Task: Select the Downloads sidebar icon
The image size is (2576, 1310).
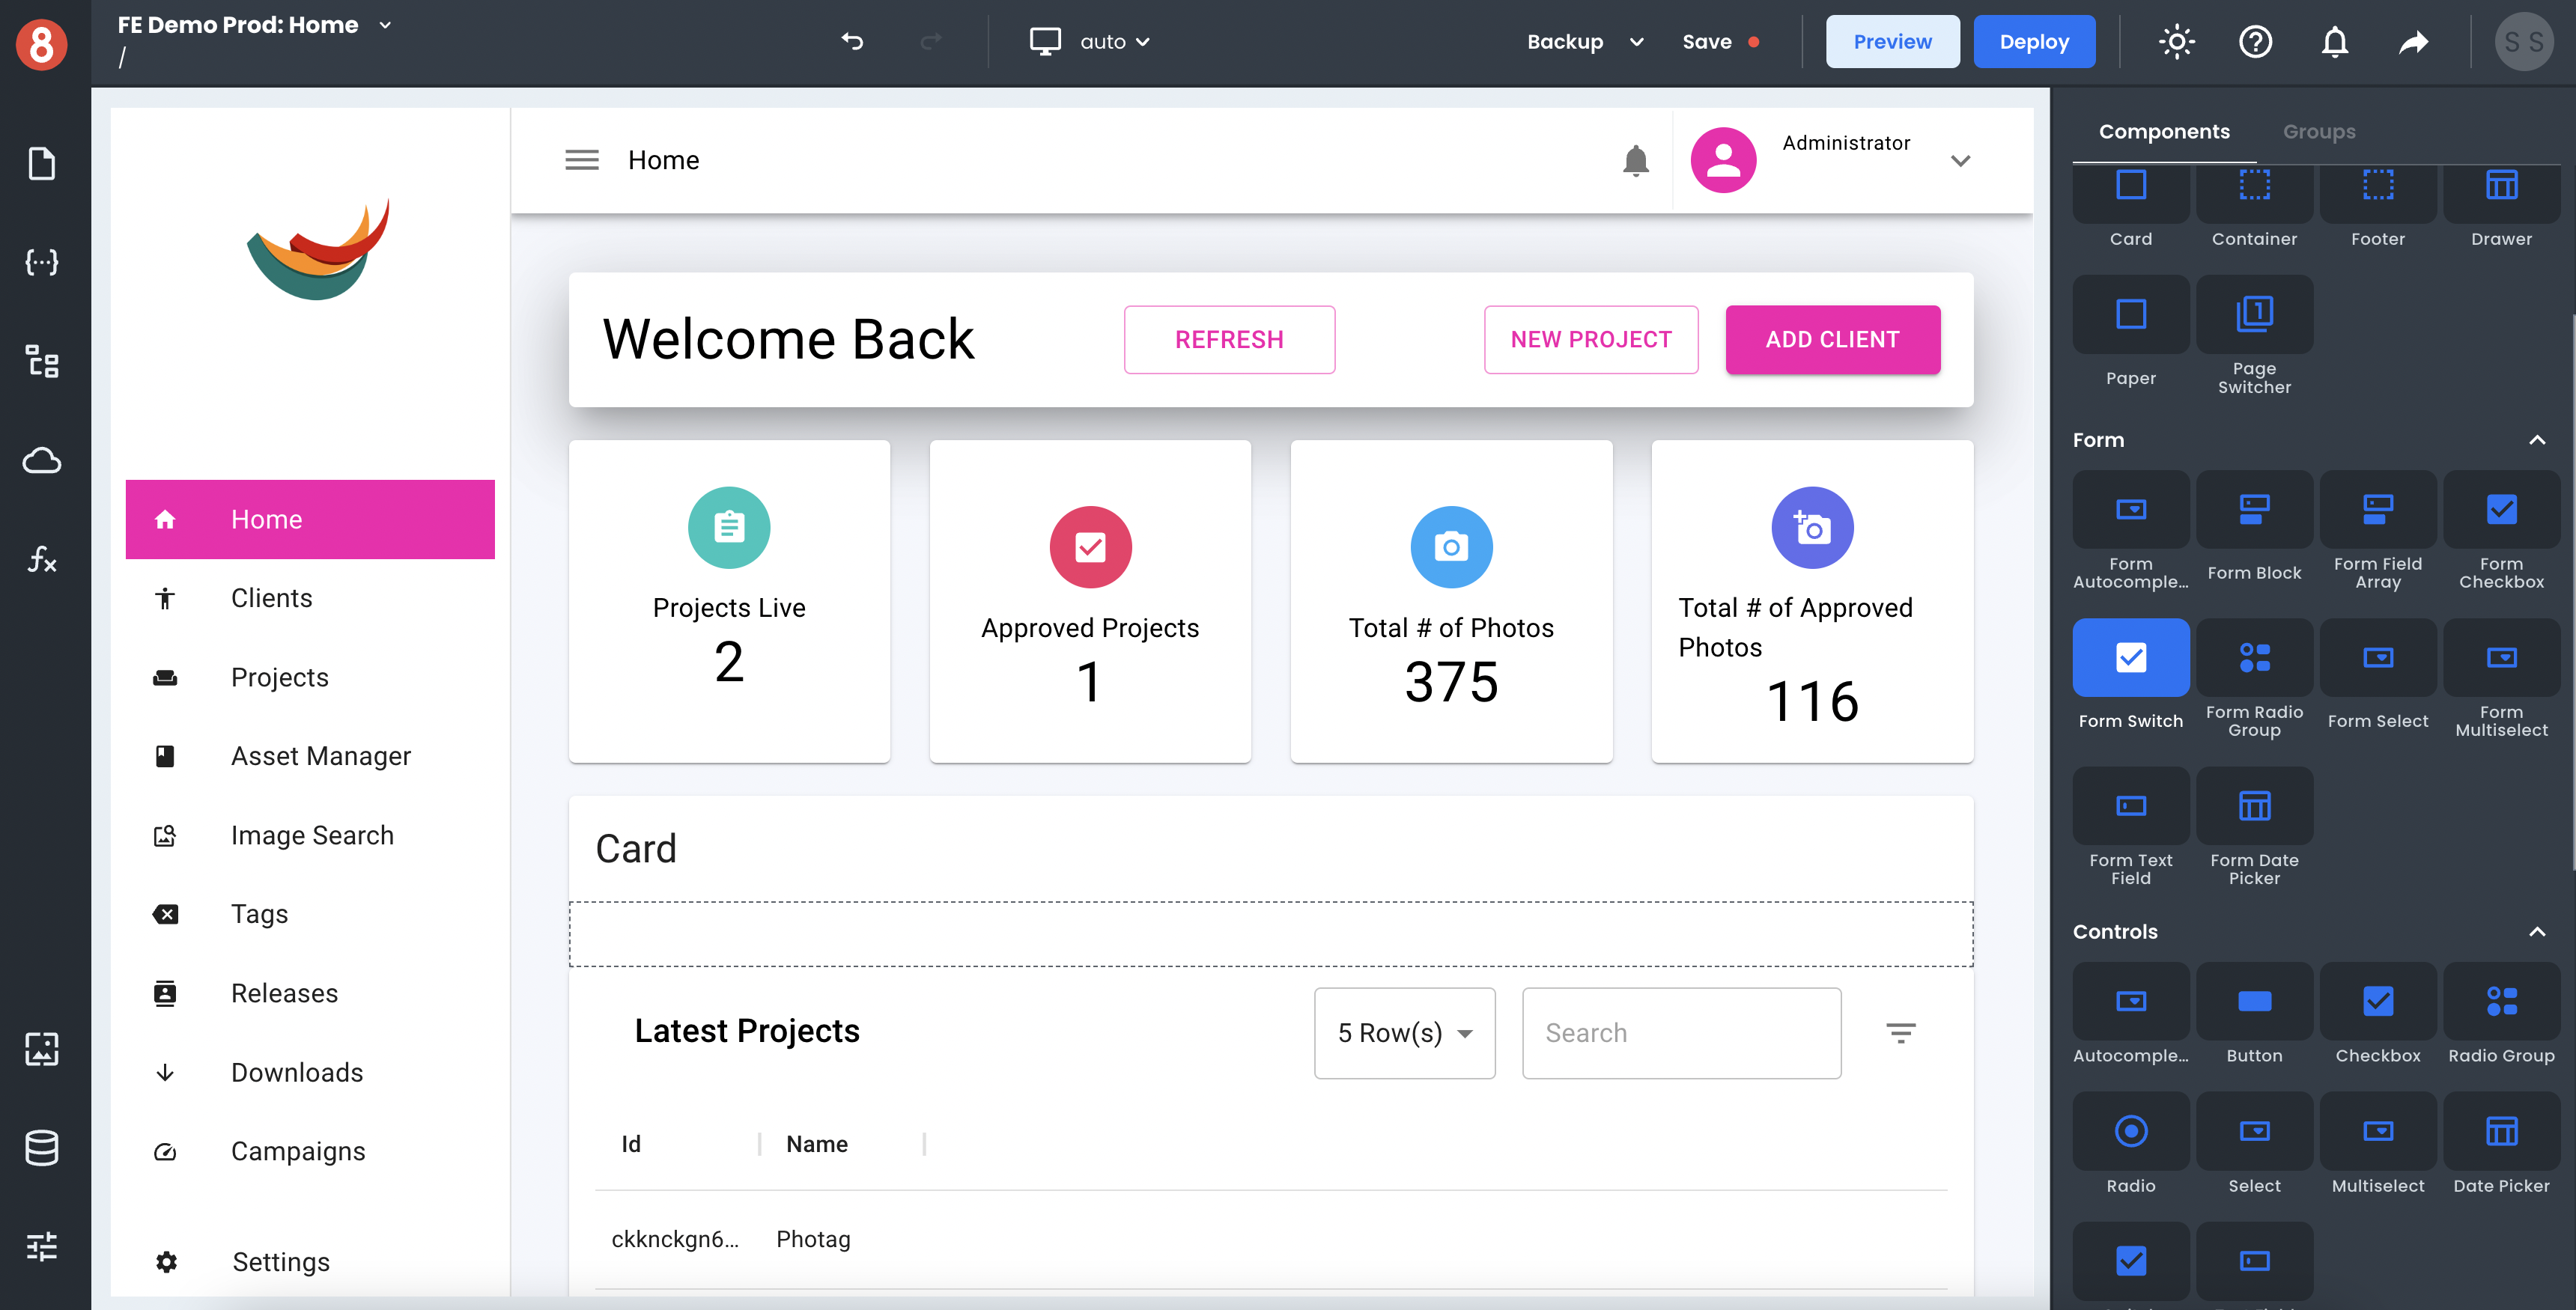Action: (x=165, y=1071)
